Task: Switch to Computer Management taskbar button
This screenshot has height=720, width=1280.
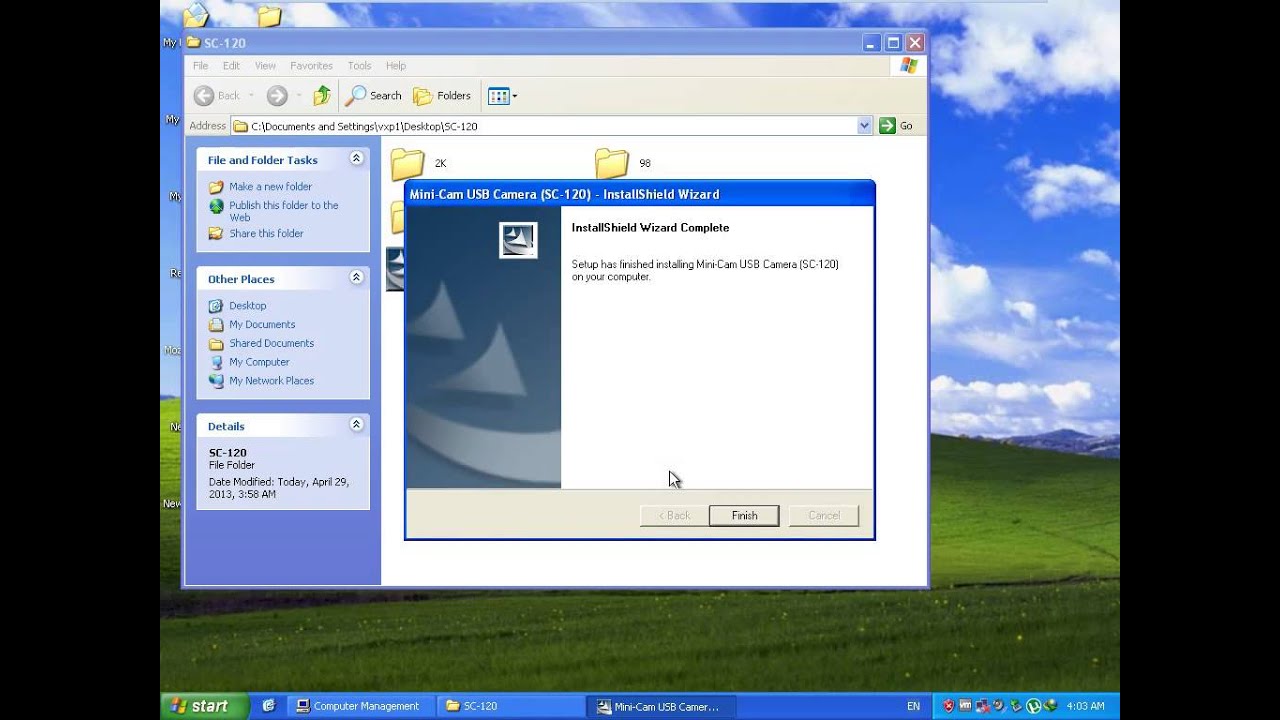Action: pyautogui.click(x=362, y=706)
